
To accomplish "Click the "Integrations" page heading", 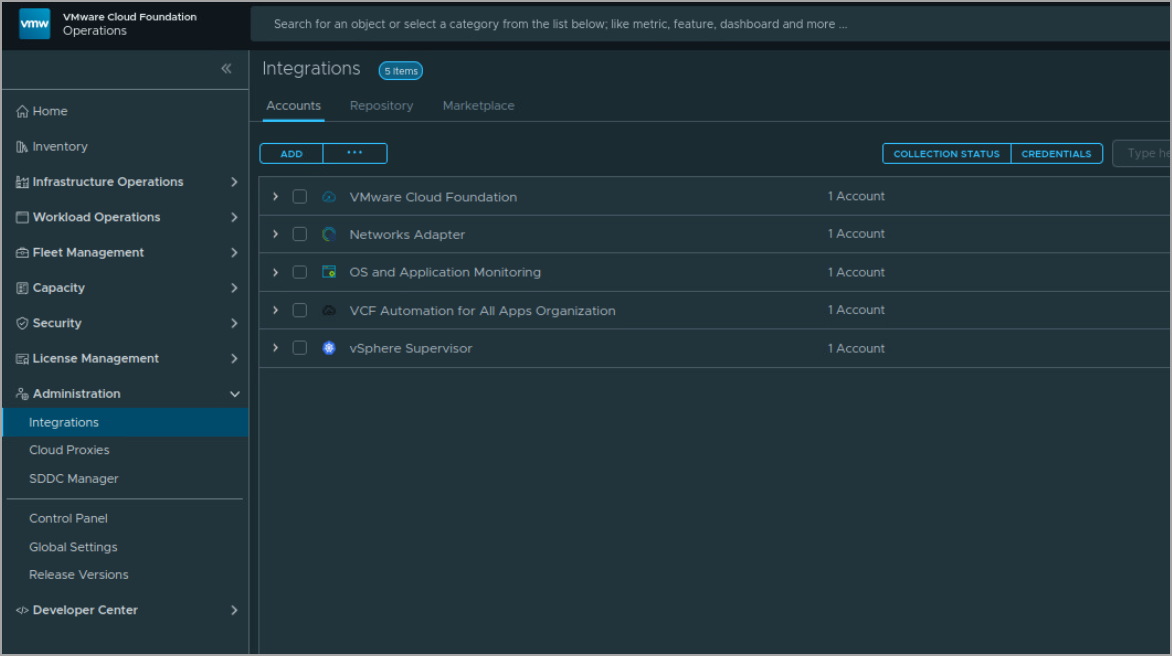I will pos(311,69).
